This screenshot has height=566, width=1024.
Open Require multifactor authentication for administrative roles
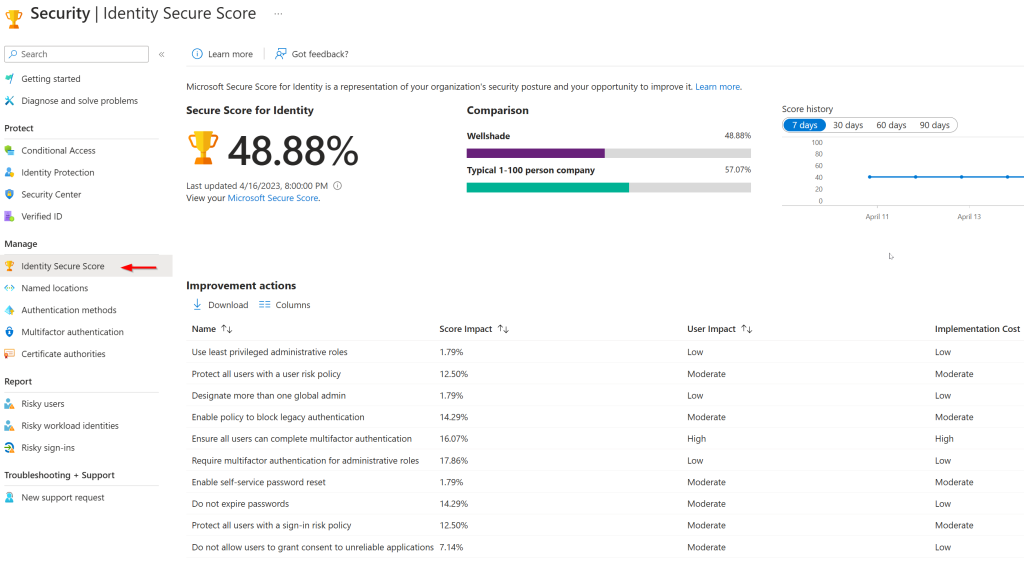[305, 461]
